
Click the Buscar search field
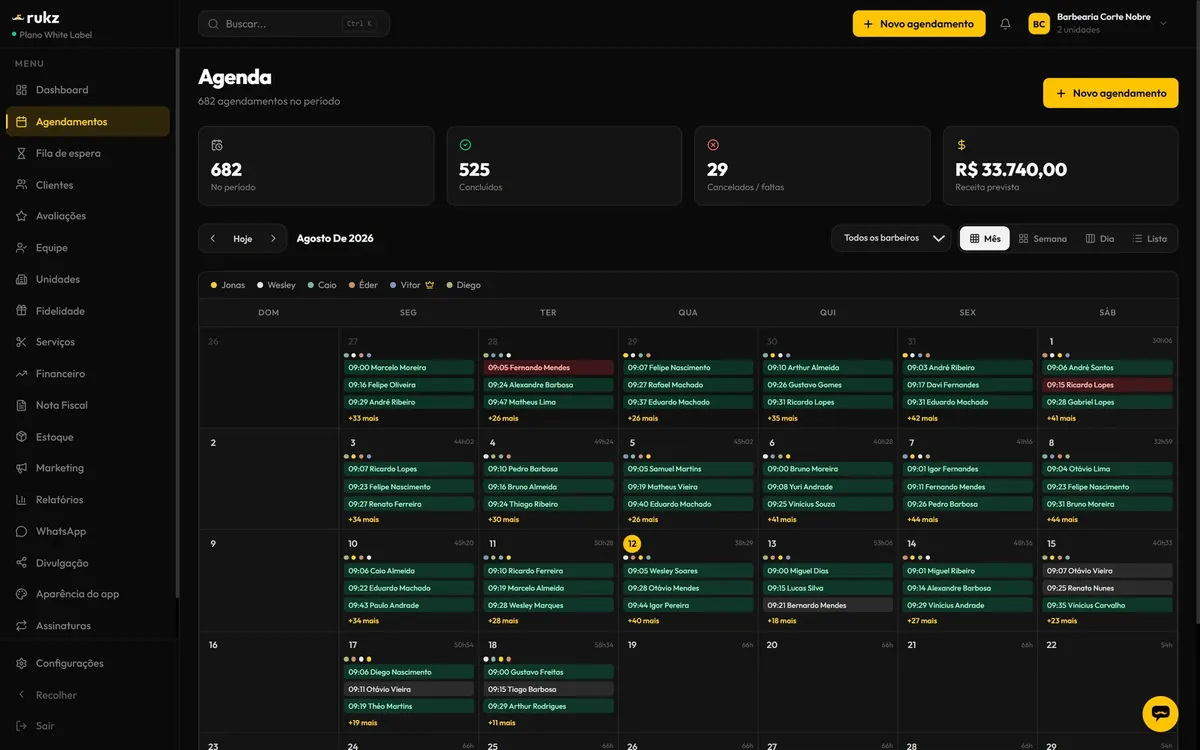coord(294,24)
